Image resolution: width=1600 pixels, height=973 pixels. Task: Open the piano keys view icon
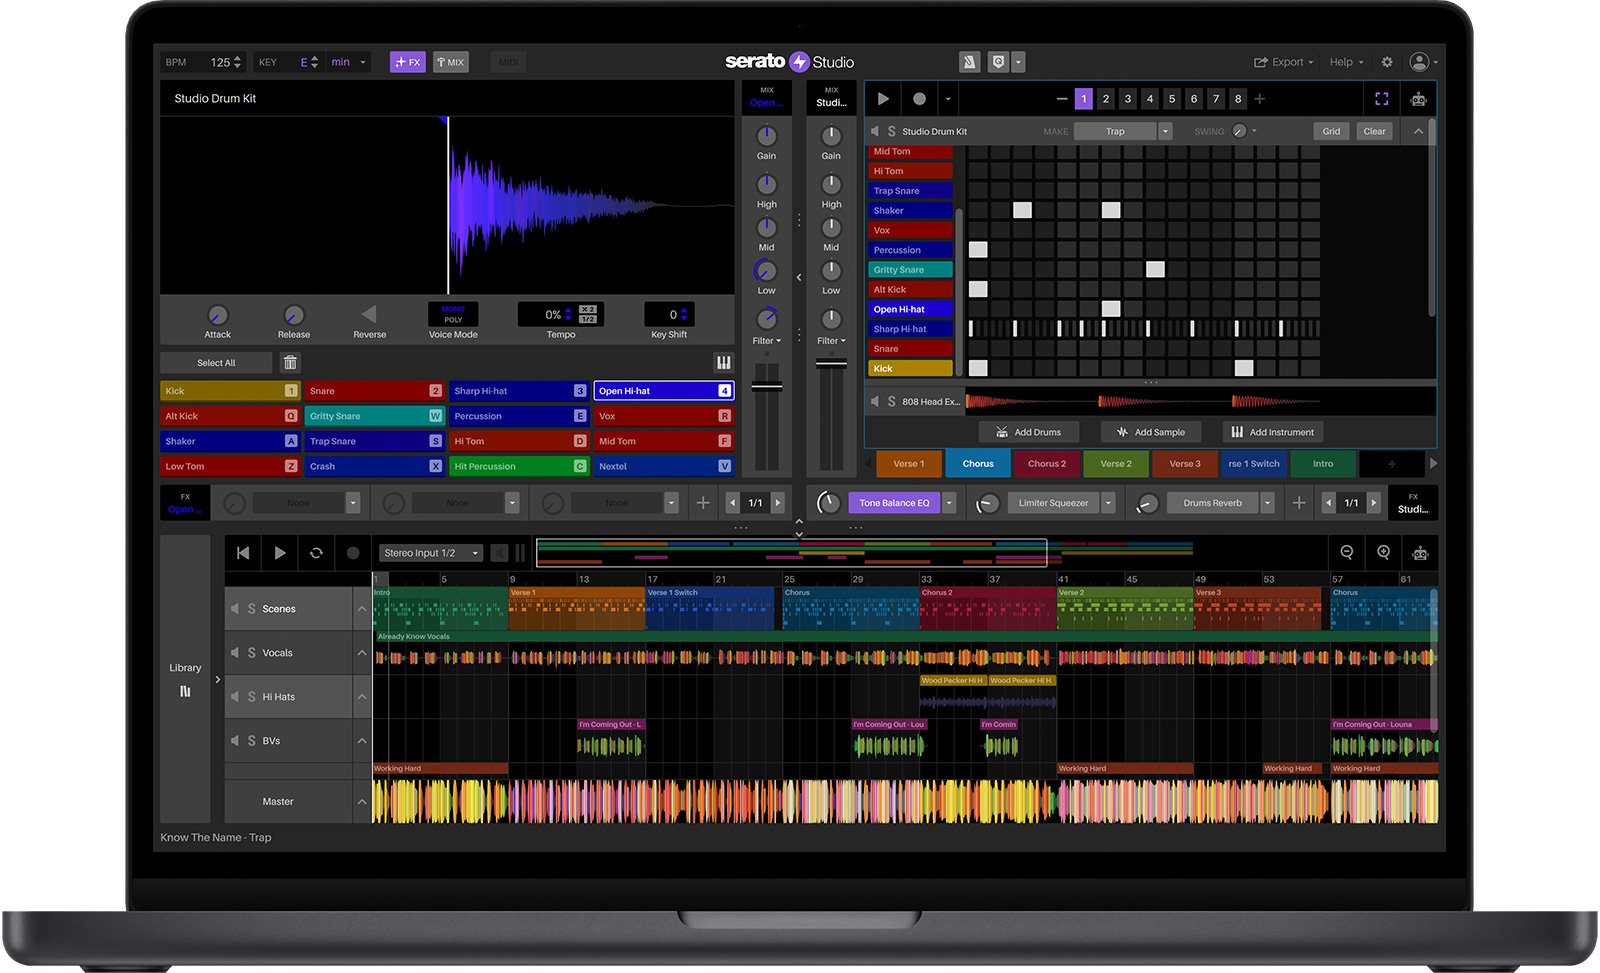click(x=723, y=363)
